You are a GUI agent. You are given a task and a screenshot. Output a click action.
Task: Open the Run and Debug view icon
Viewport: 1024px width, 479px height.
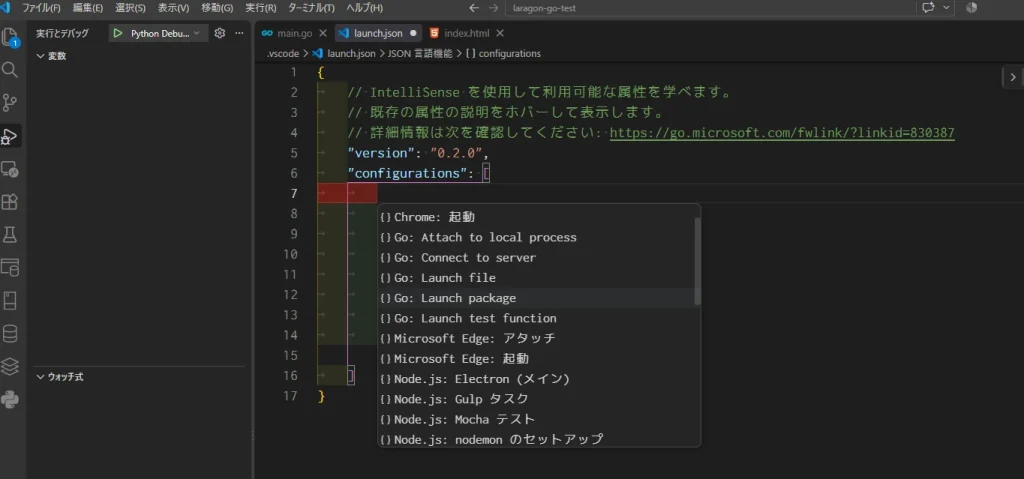pyautogui.click(x=10, y=136)
